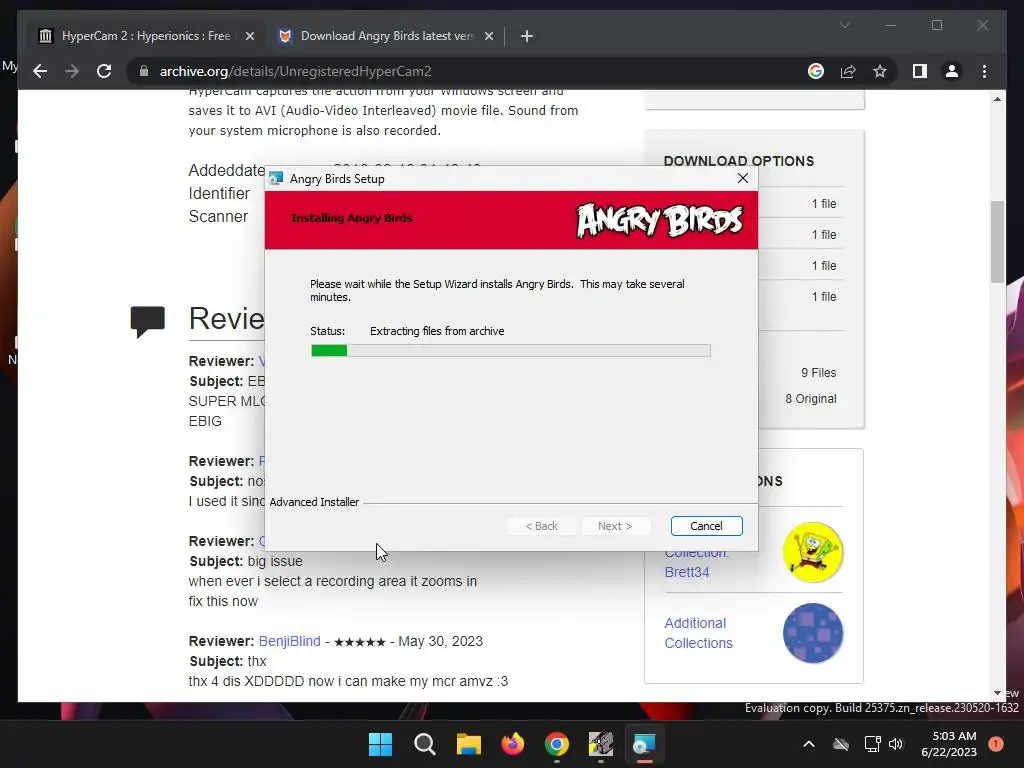
Task: Click the DOWNLOAD OPTIONS heading
Action: point(739,161)
